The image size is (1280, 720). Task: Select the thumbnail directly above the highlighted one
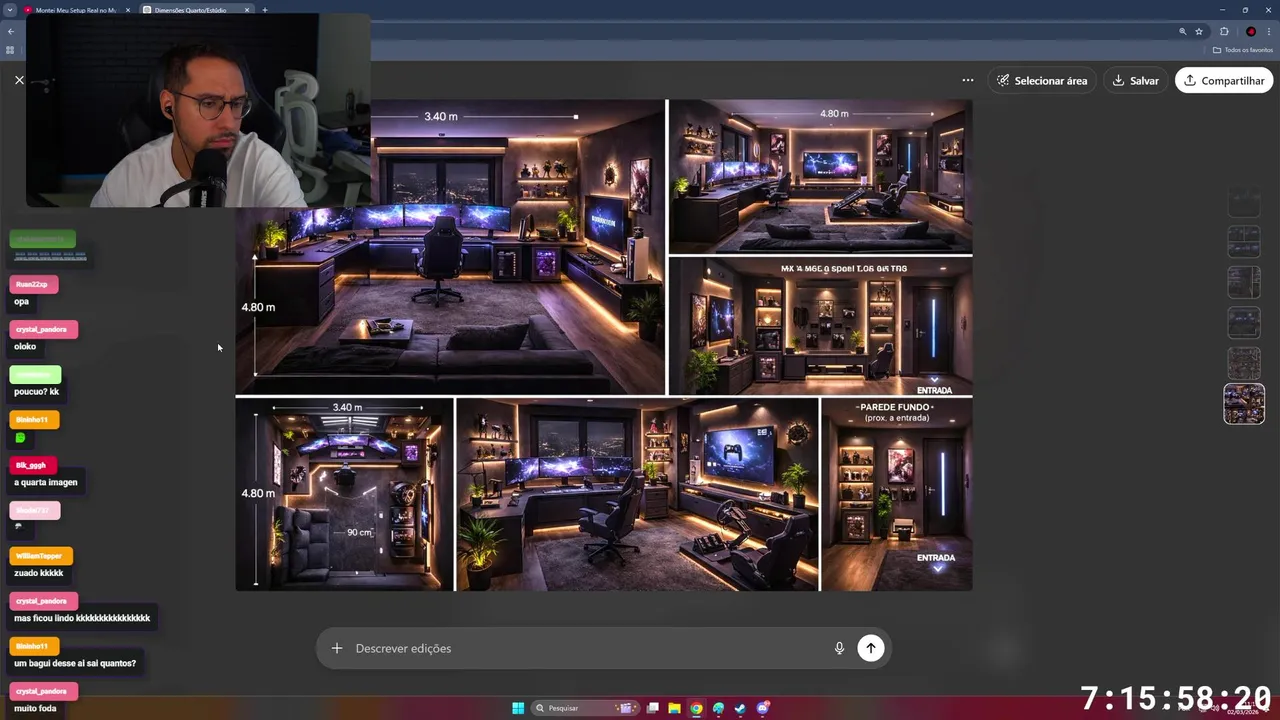(1244, 363)
